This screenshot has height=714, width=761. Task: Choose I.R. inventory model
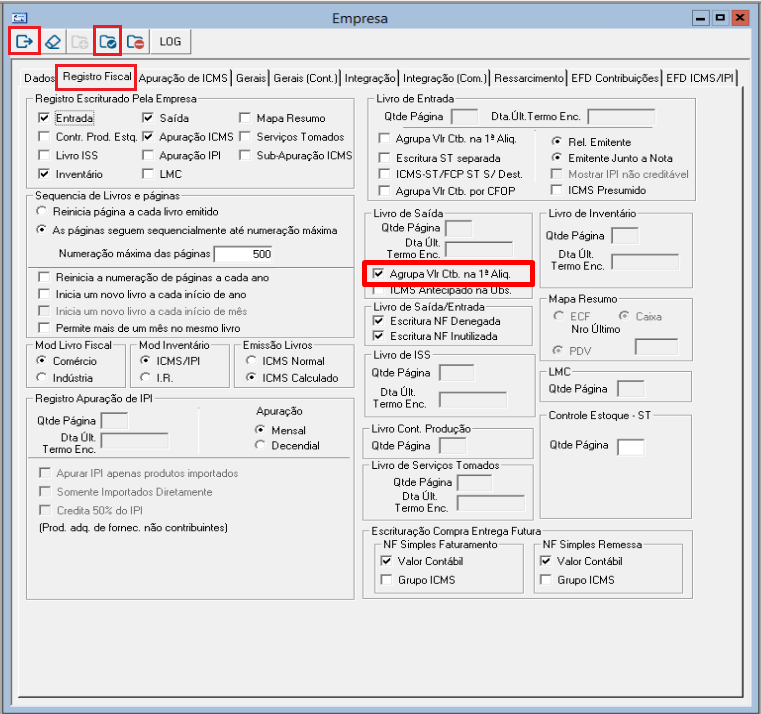pos(145,377)
